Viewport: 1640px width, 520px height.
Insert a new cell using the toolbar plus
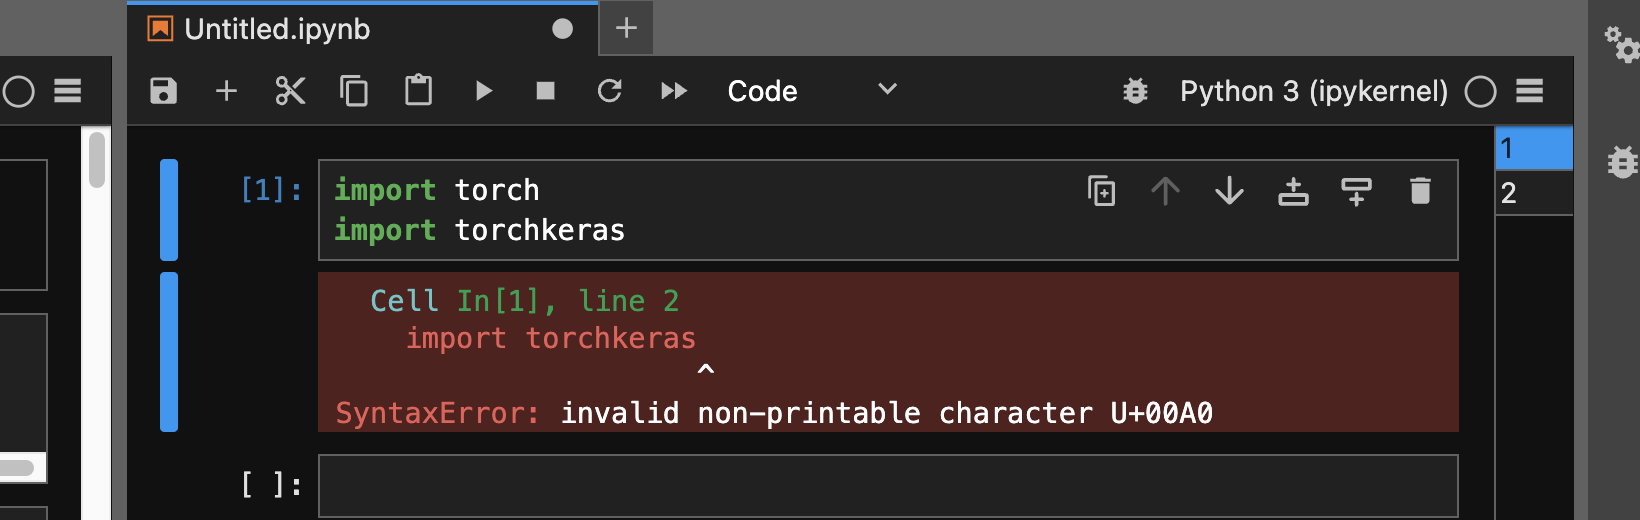[227, 91]
